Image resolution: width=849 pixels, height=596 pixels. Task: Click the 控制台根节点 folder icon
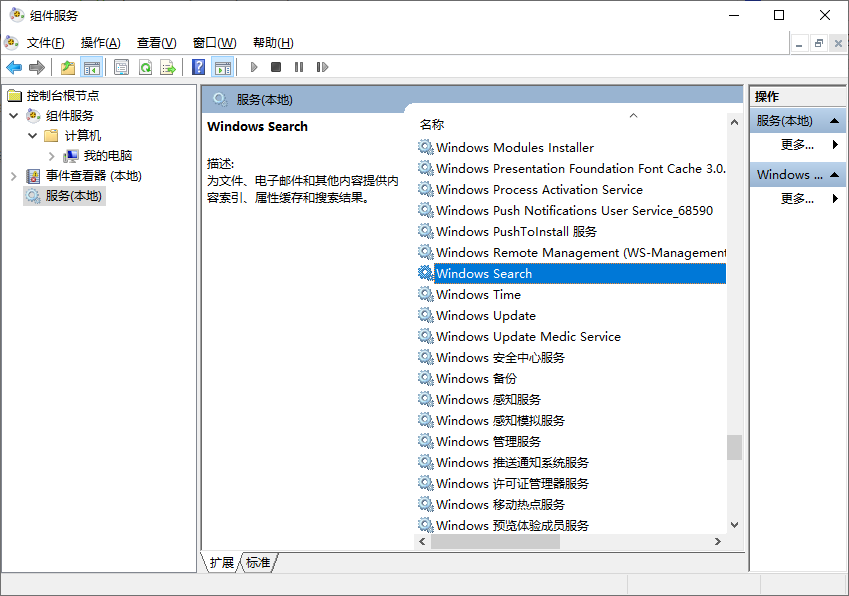coord(15,96)
